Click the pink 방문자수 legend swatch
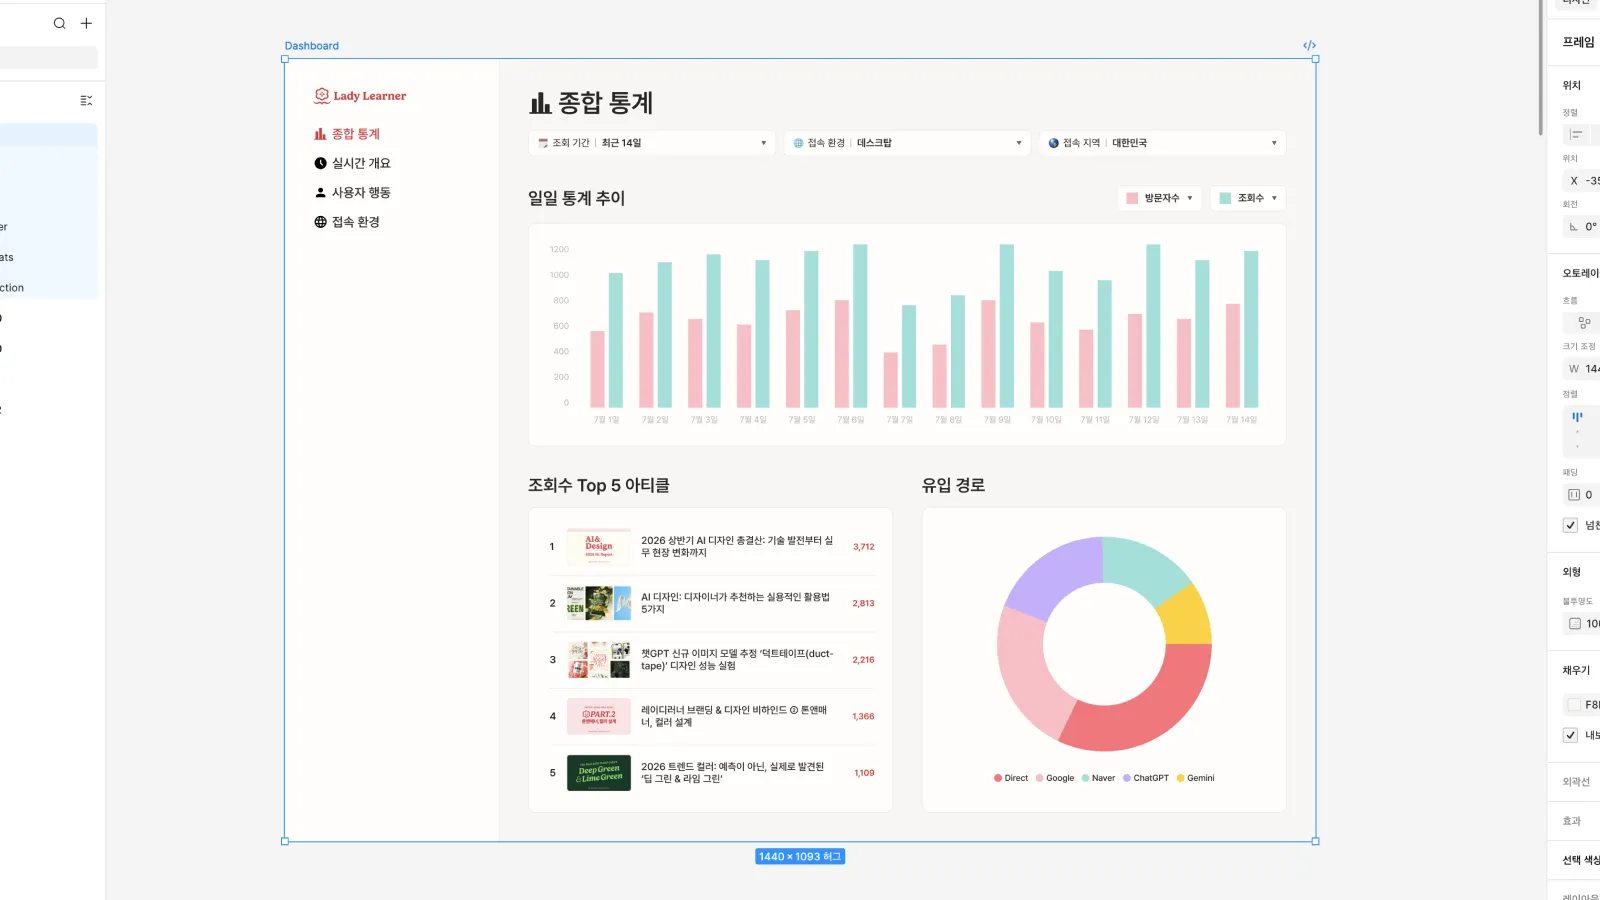 (x=1132, y=198)
